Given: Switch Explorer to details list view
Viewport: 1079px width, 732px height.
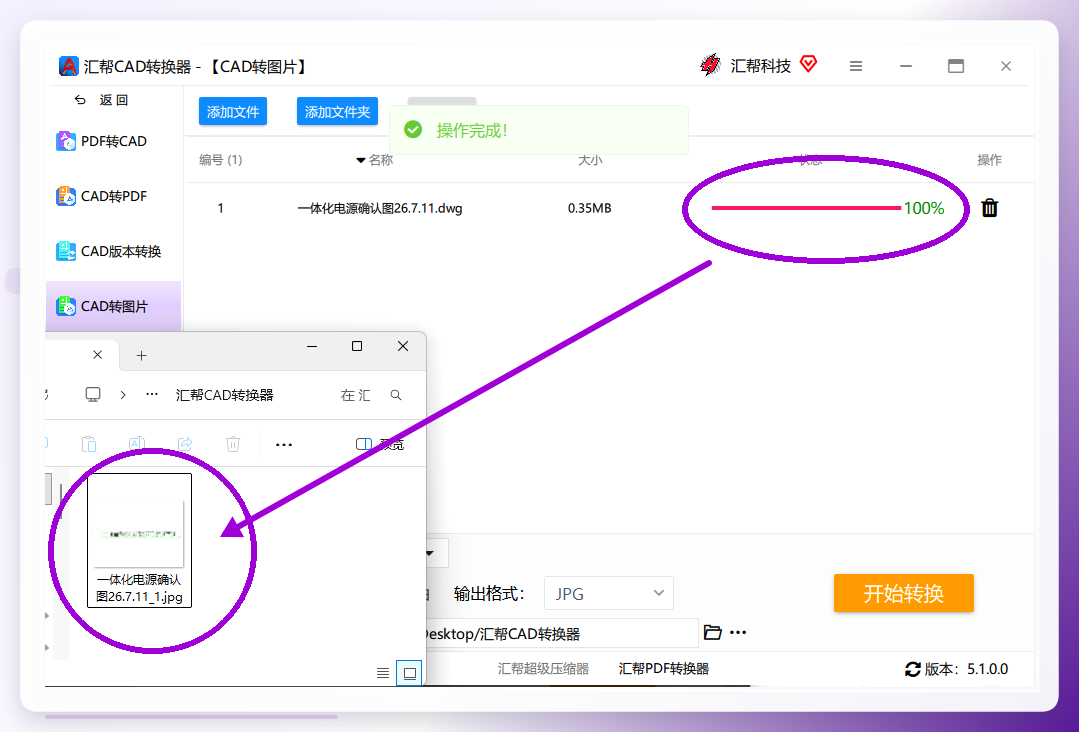Looking at the screenshot, I should 383,673.
